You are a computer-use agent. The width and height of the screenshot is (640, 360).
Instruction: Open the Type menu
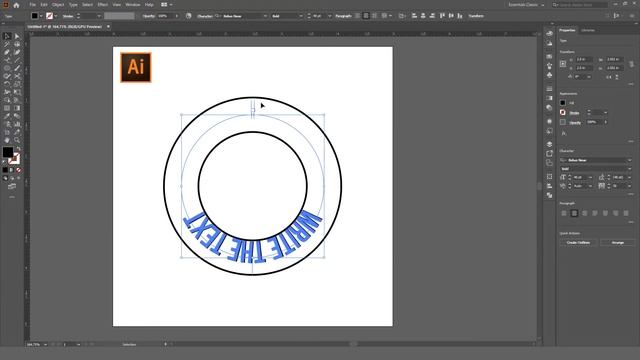73,5
